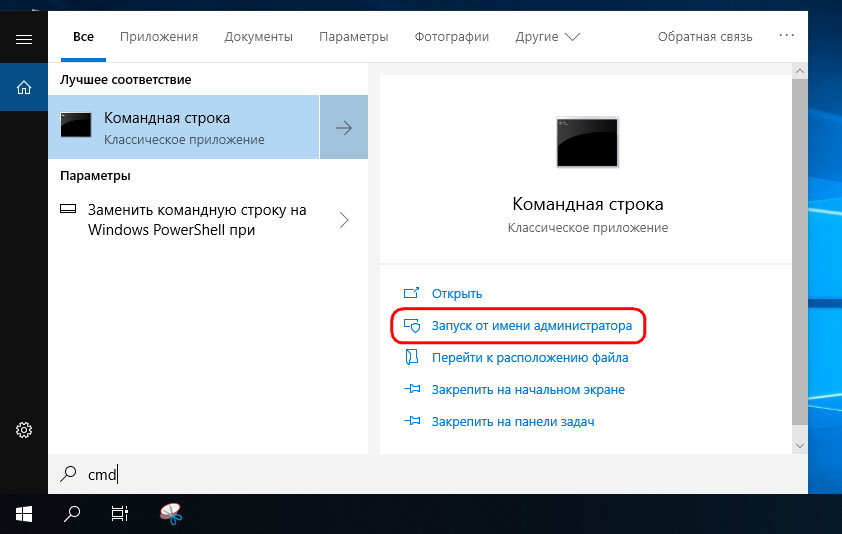This screenshot has width=842, height=534.
Task: Click Запуск от имени администратора
Action: [531, 326]
